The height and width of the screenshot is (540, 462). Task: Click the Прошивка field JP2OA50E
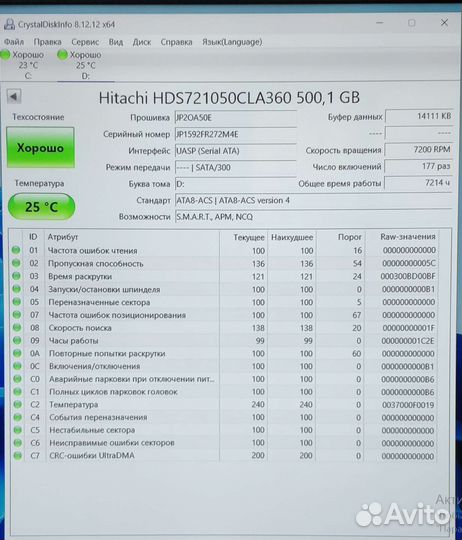click(235, 118)
